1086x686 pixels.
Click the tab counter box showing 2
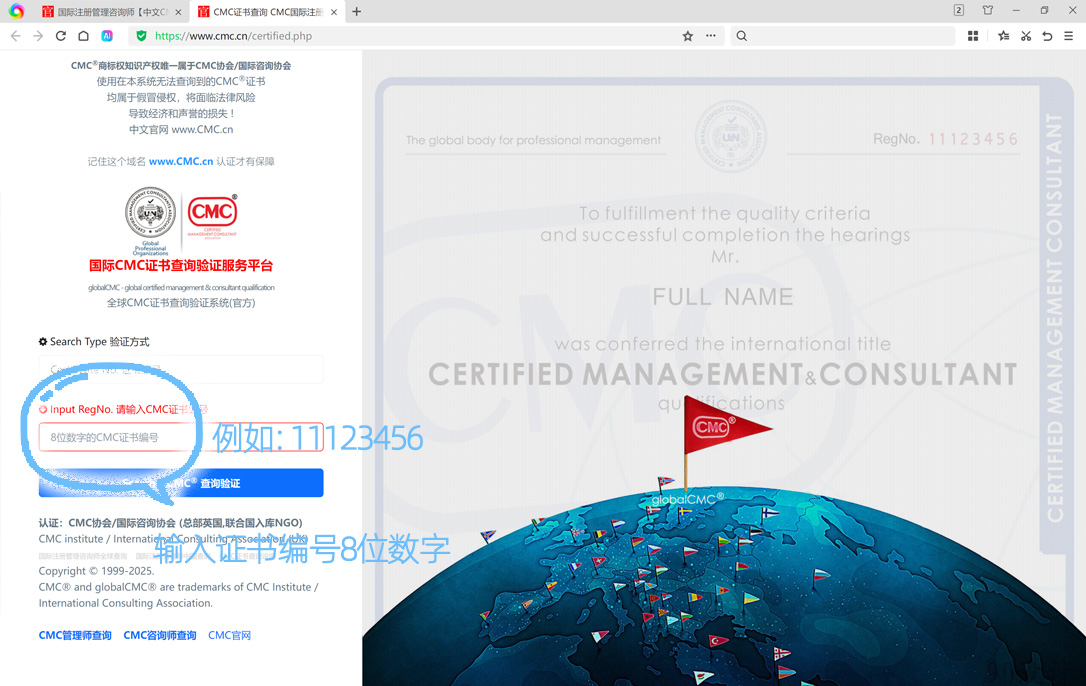tap(959, 10)
